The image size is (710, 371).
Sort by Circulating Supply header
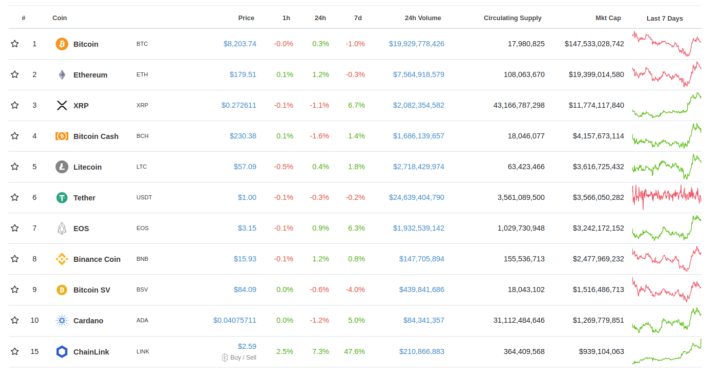[x=512, y=18]
